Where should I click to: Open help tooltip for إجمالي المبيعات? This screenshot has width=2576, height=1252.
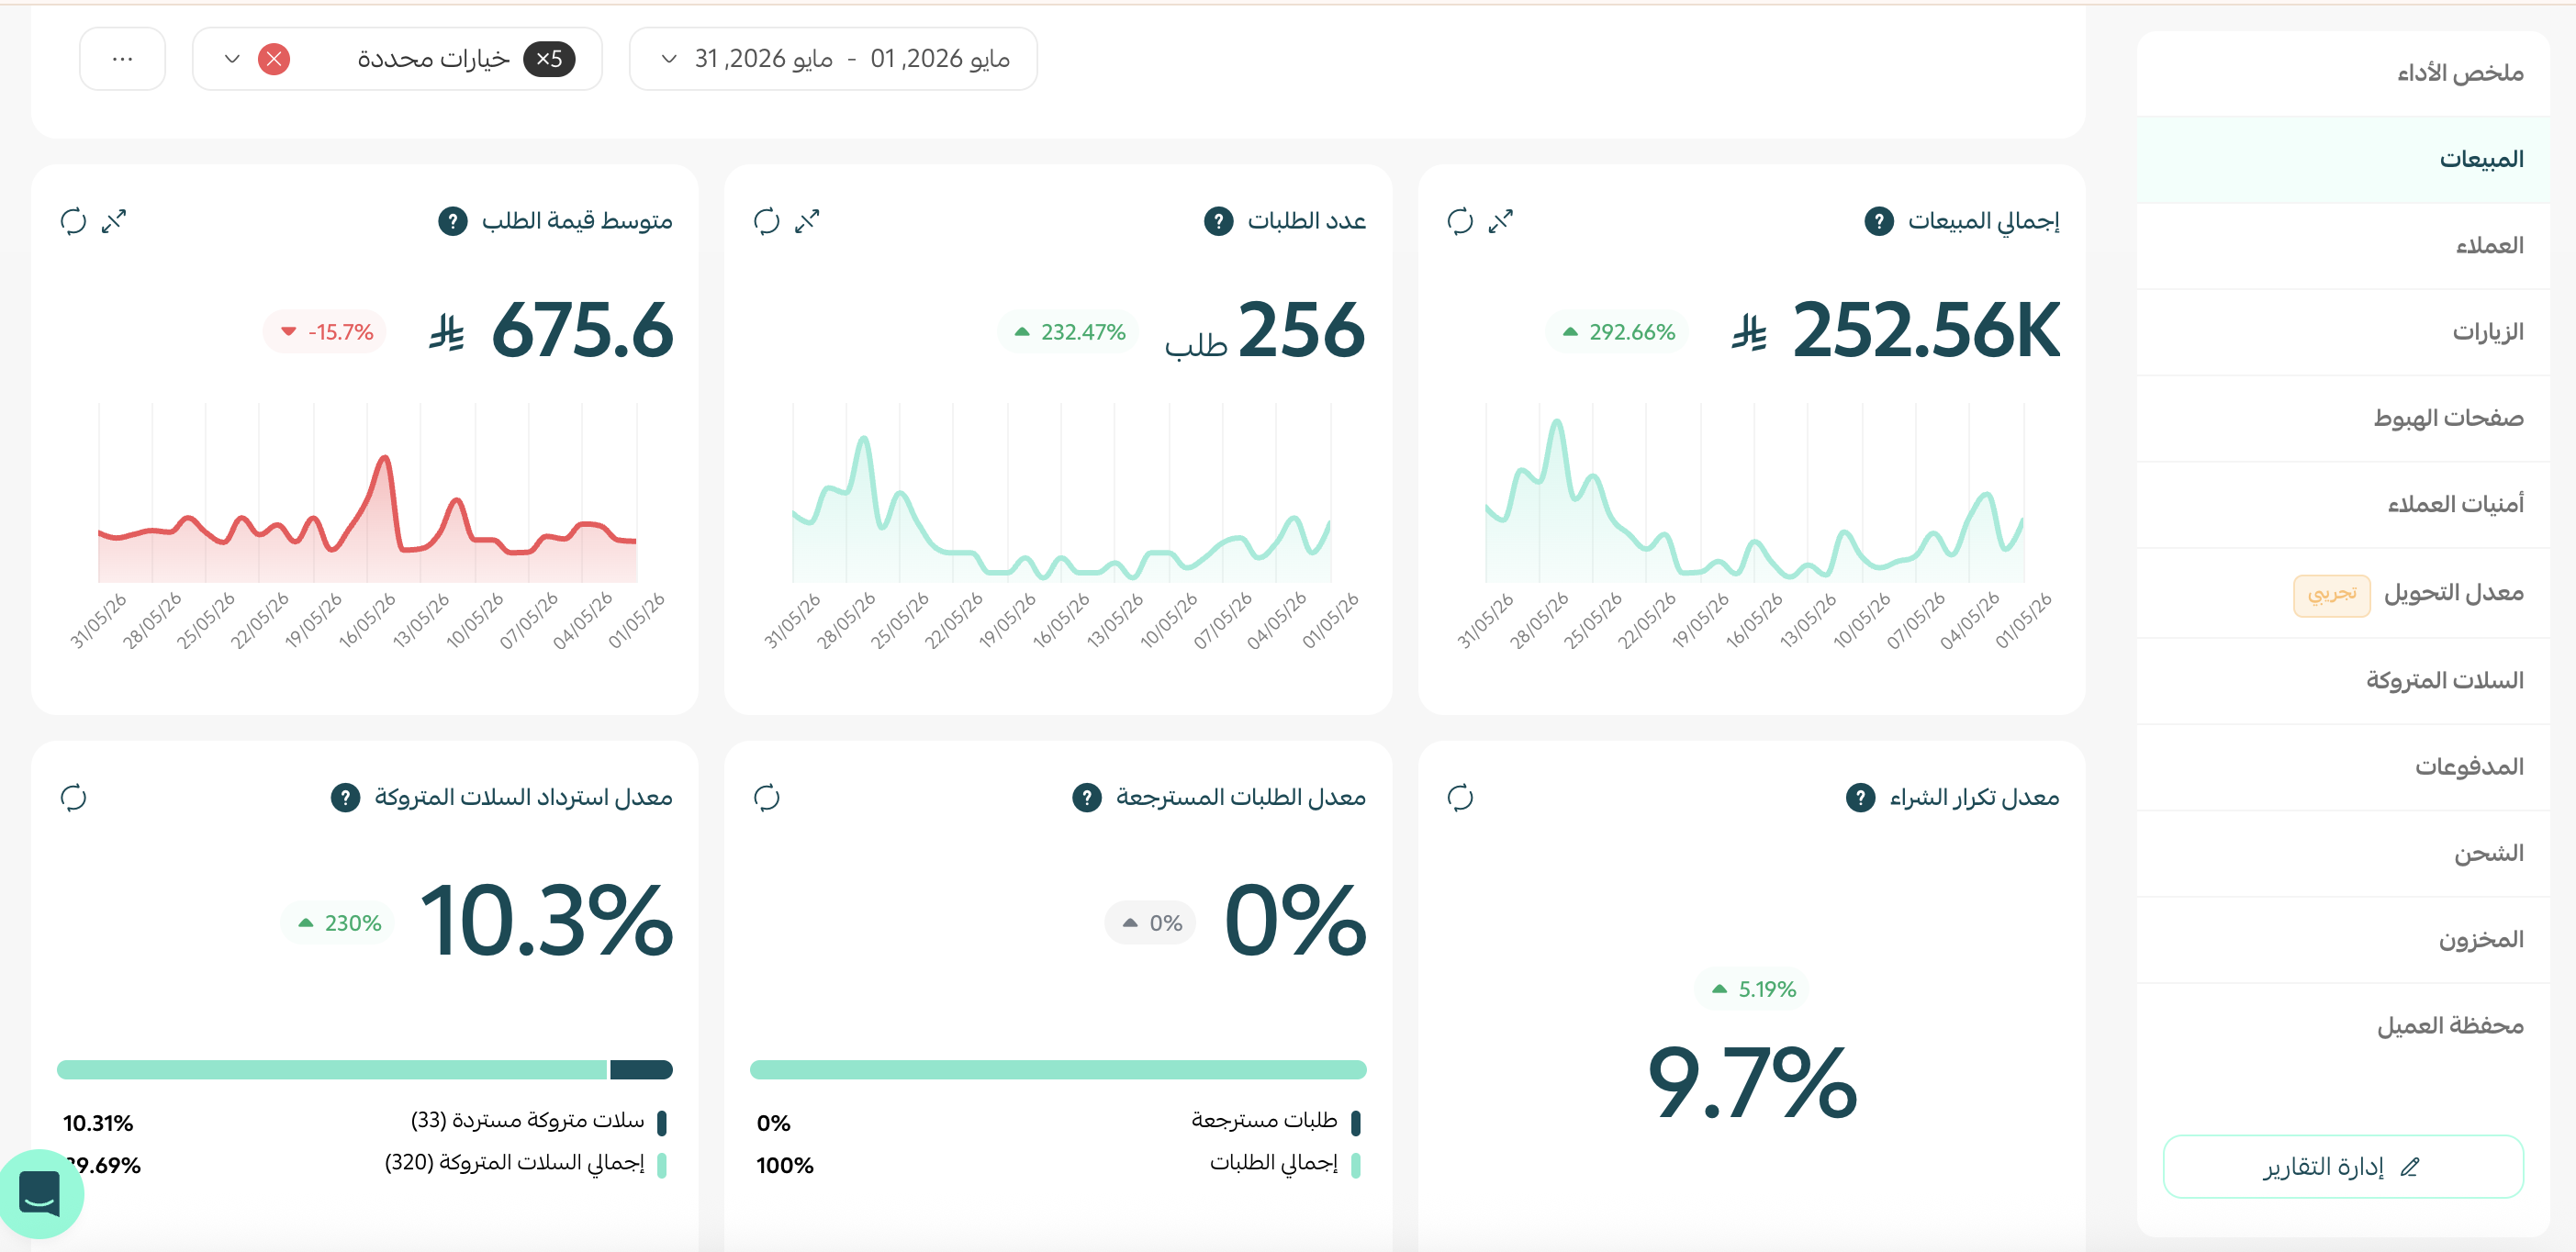click(x=1879, y=221)
